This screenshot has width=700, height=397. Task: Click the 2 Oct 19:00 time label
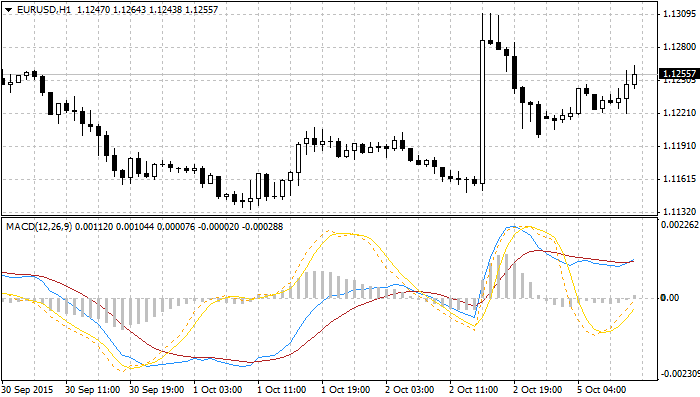point(538,390)
